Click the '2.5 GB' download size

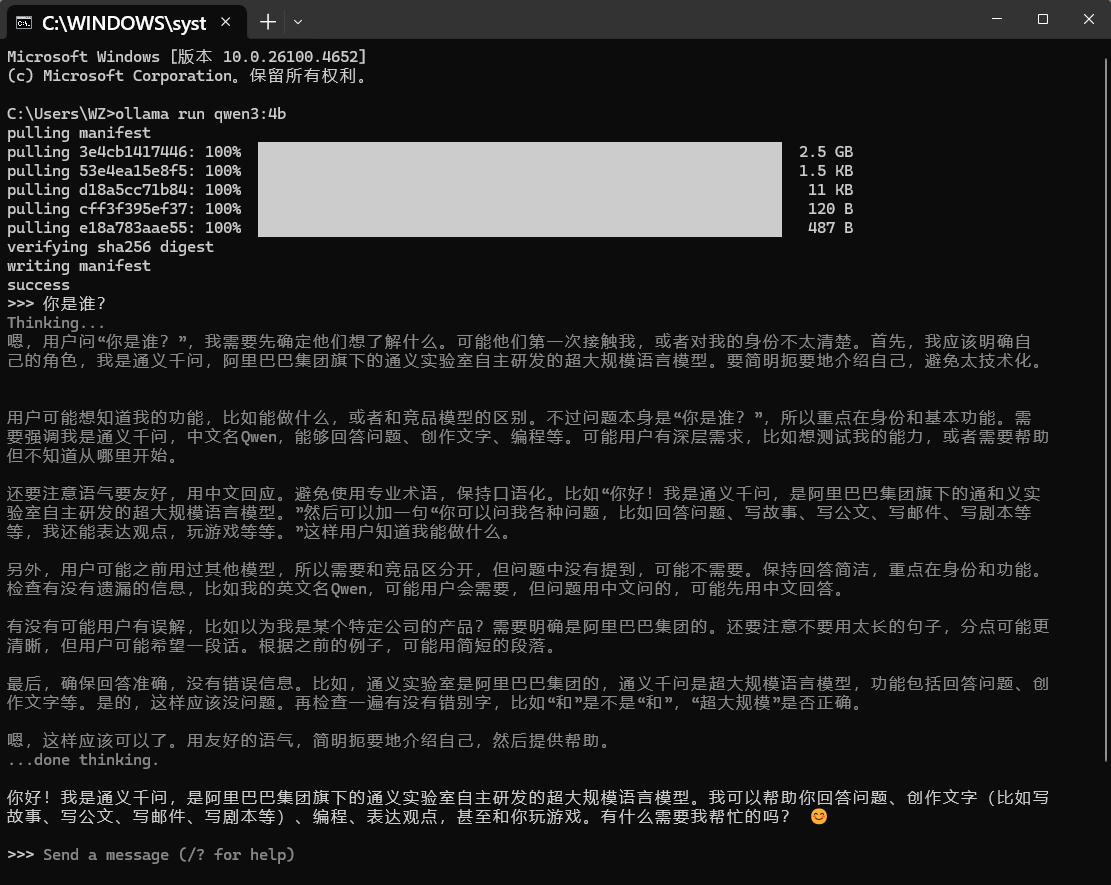click(x=826, y=152)
